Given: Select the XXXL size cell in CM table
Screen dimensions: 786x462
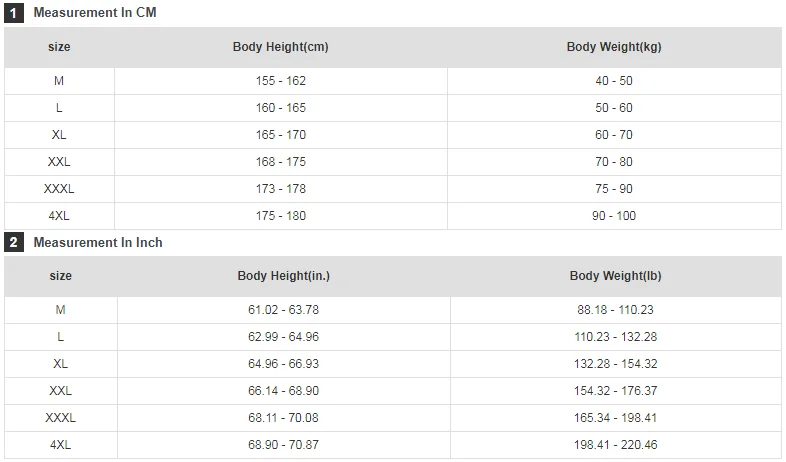Looking at the screenshot, I should (x=59, y=189).
